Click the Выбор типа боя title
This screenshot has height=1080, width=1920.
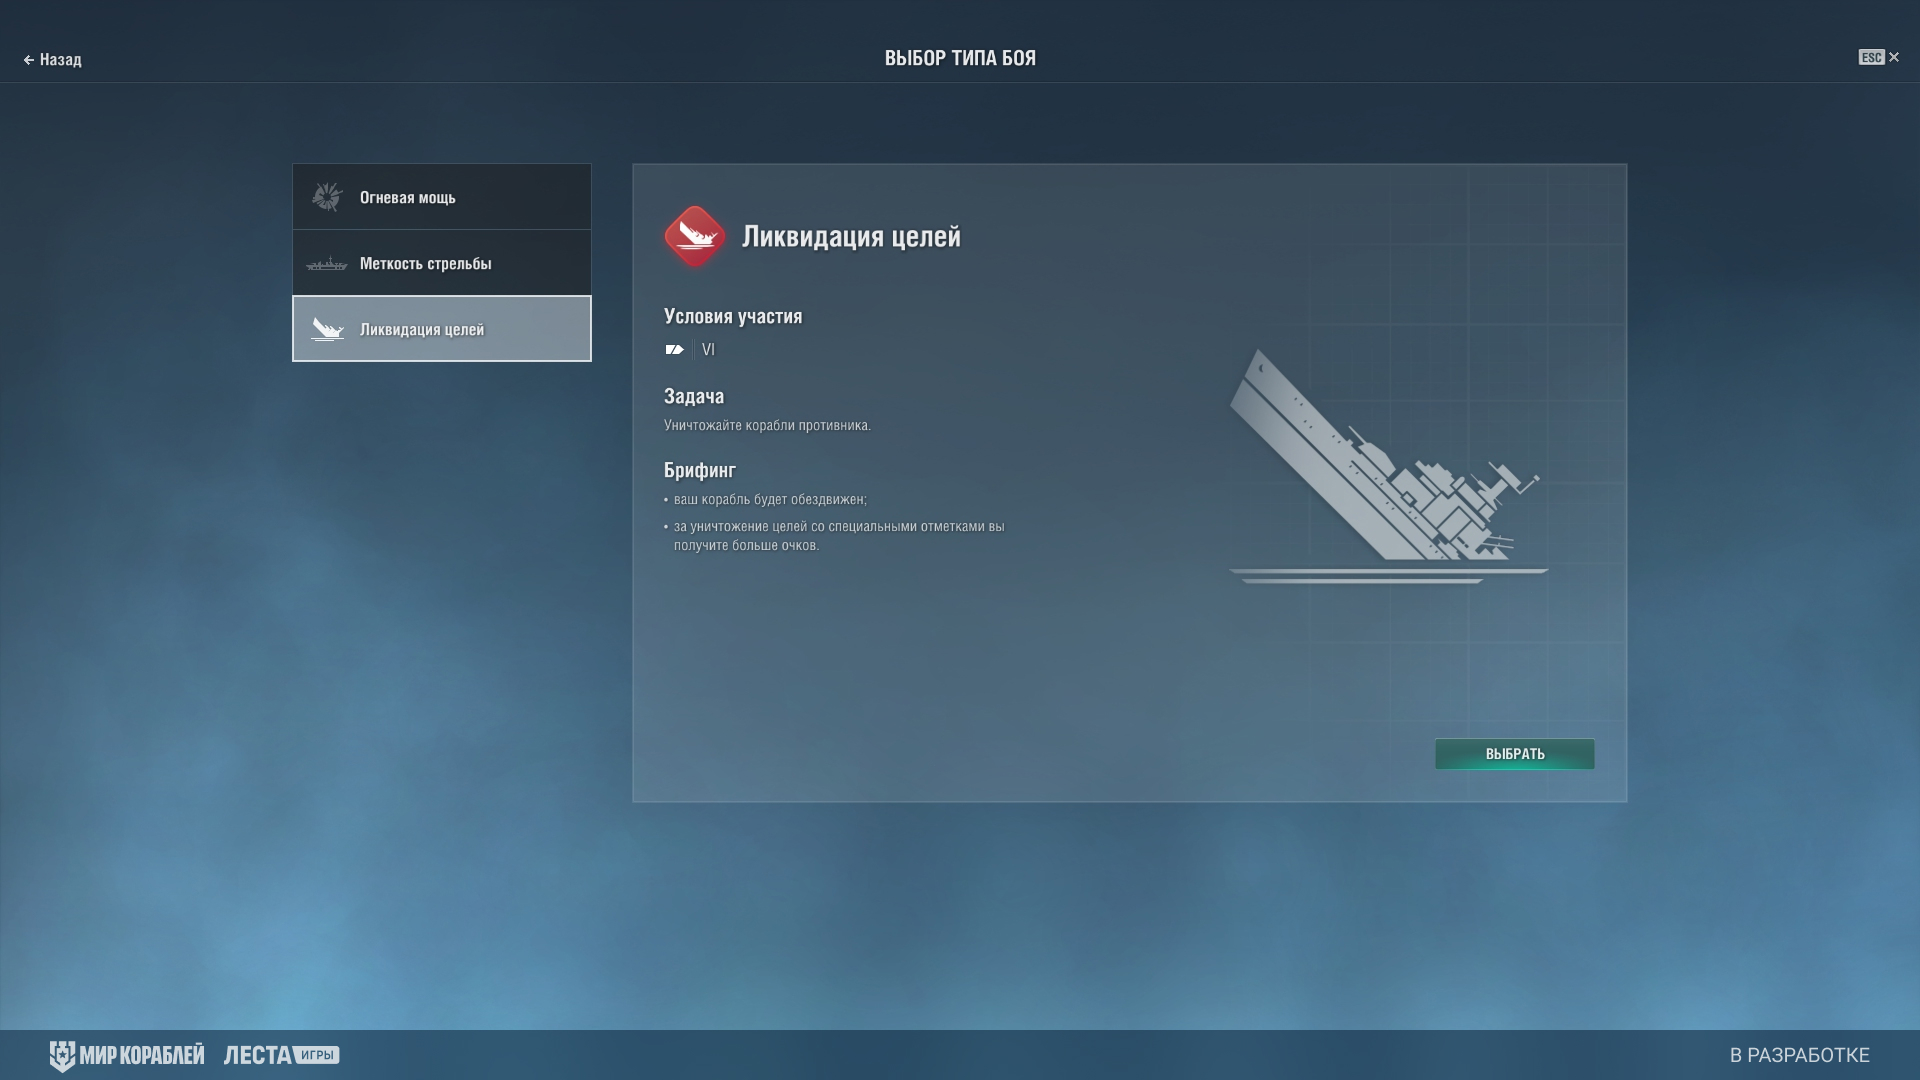point(960,58)
